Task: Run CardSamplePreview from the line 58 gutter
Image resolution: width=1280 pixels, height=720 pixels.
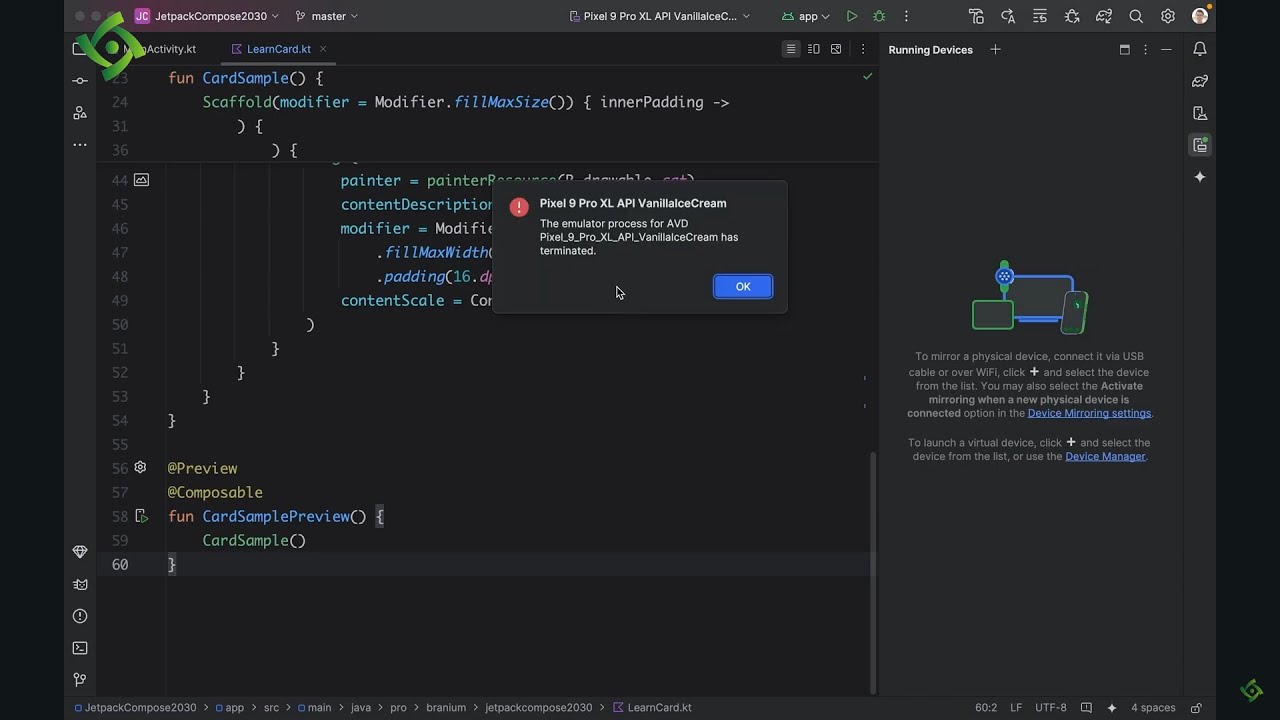Action: click(x=141, y=516)
